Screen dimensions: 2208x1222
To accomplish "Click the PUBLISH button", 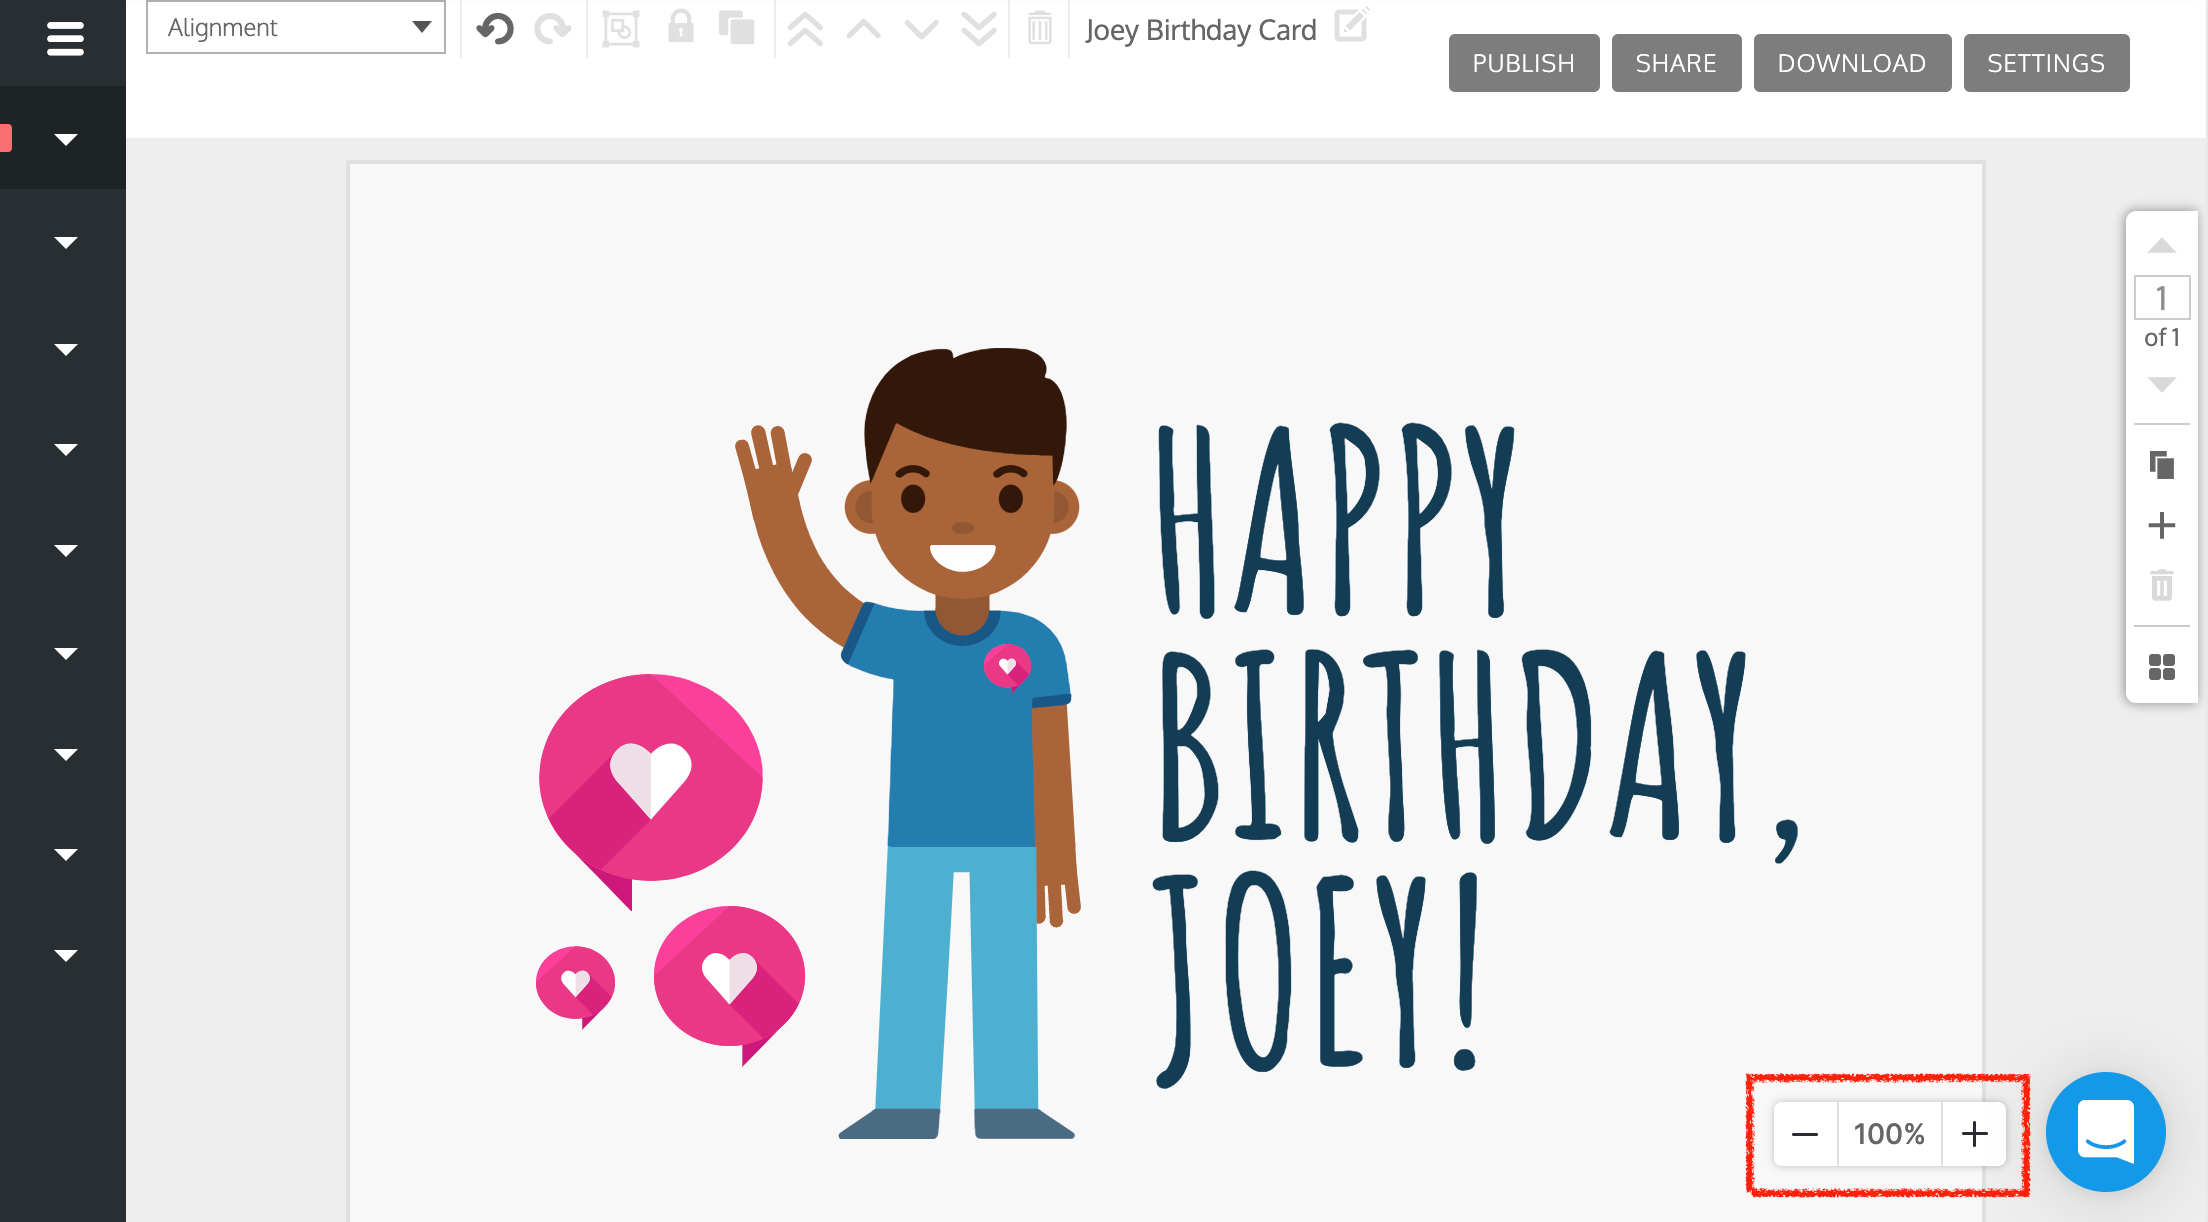I will pyautogui.click(x=1519, y=63).
